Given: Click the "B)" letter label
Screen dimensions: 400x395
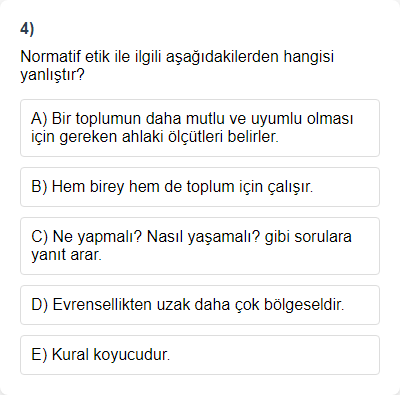Looking at the screenshot, I should (x=39, y=187).
